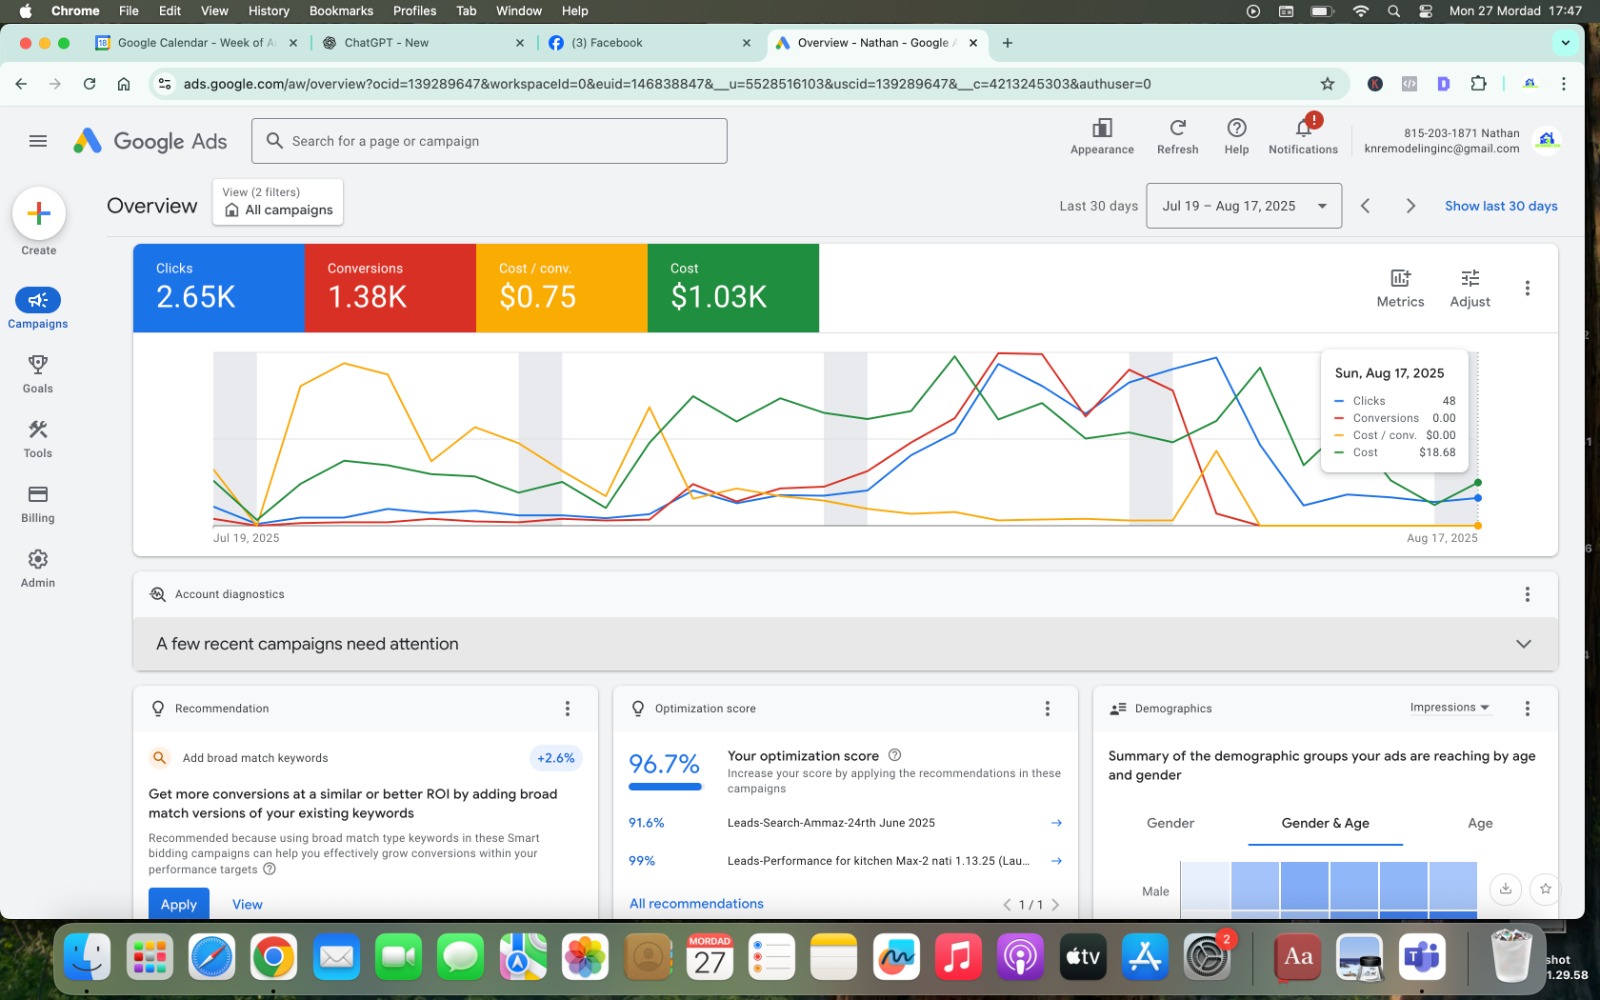
Task: Click the Notifications bell icon
Action: (x=1303, y=129)
